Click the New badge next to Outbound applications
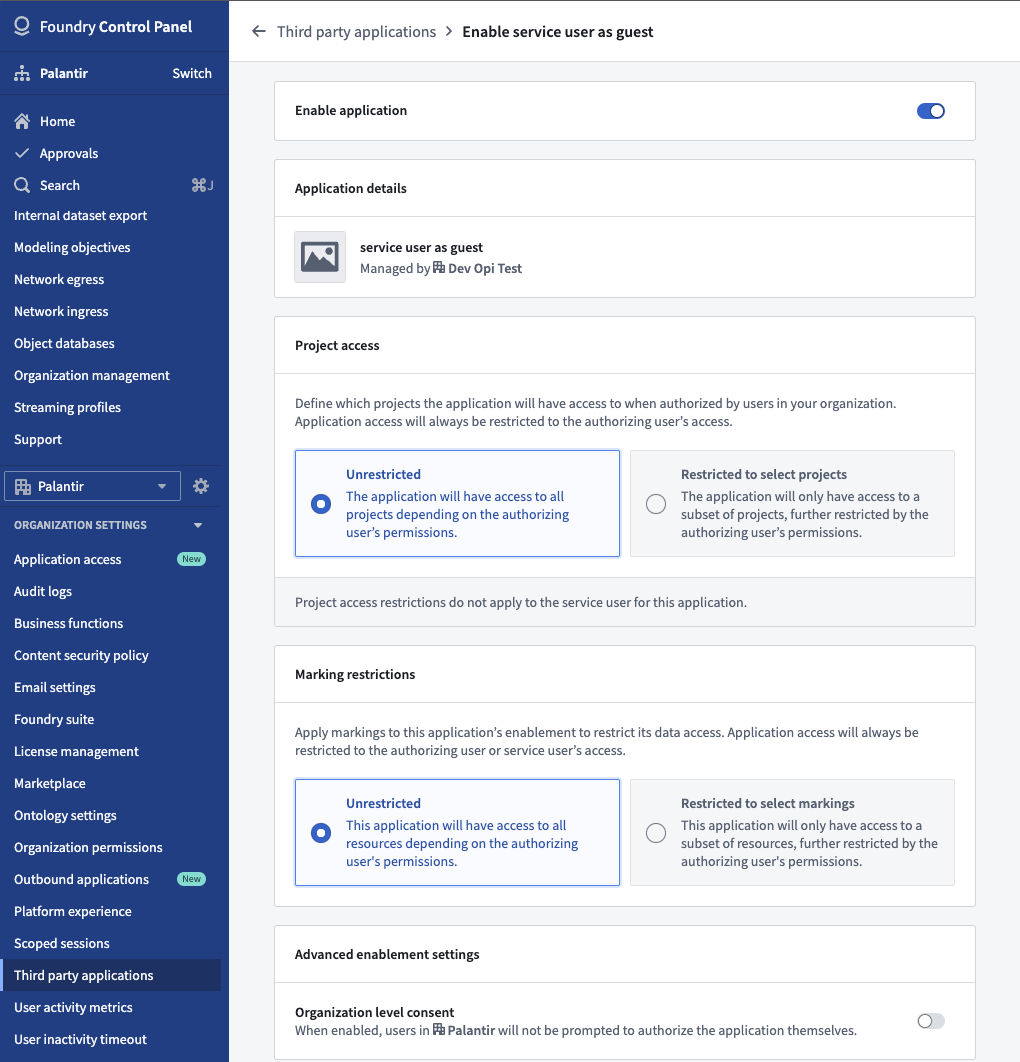 pos(191,879)
